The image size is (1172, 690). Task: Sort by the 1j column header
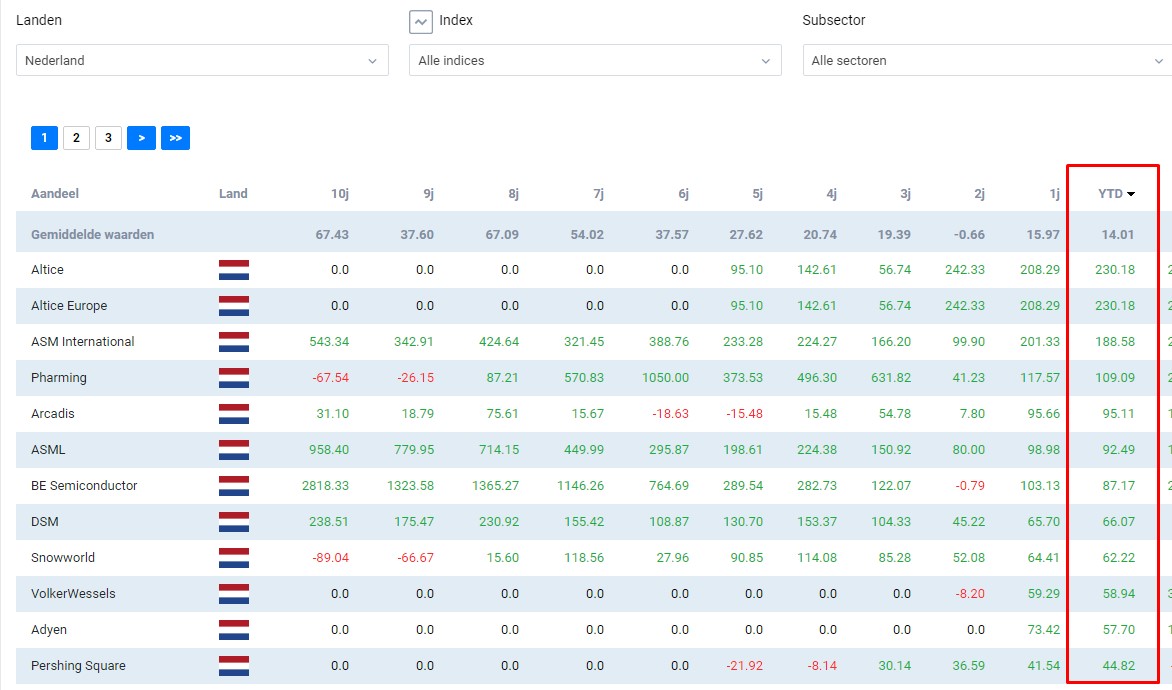pyautogui.click(x=1055, y=194)
